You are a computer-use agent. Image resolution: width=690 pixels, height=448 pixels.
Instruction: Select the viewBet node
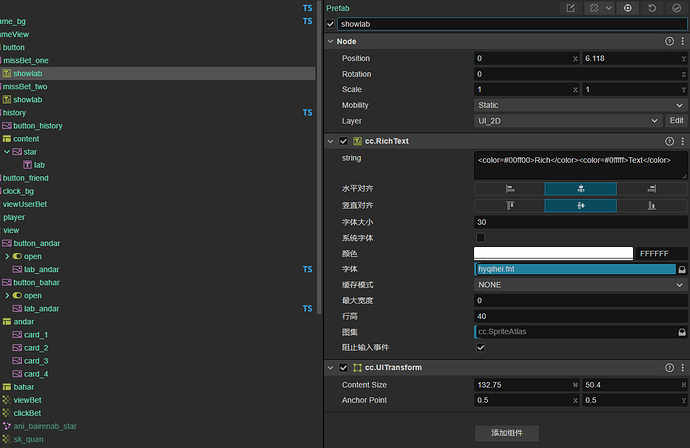pos(27,400)
